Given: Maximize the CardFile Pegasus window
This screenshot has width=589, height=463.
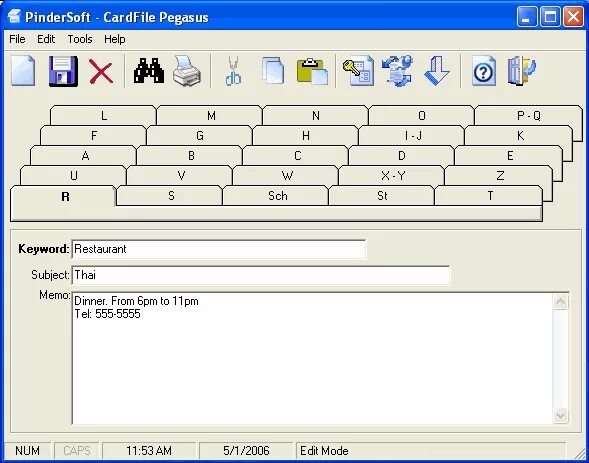Looking at the screenshot, I should (x=550, y=17).
